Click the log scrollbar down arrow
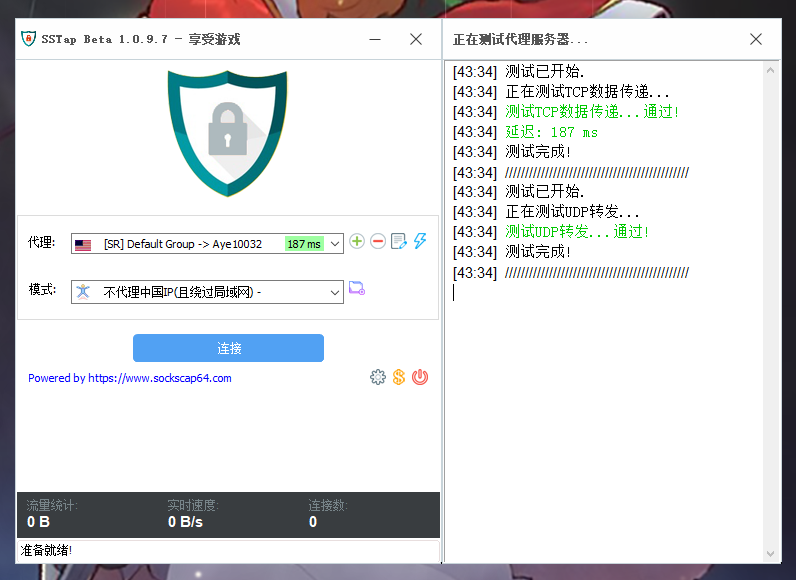 [x=771, y=553]
